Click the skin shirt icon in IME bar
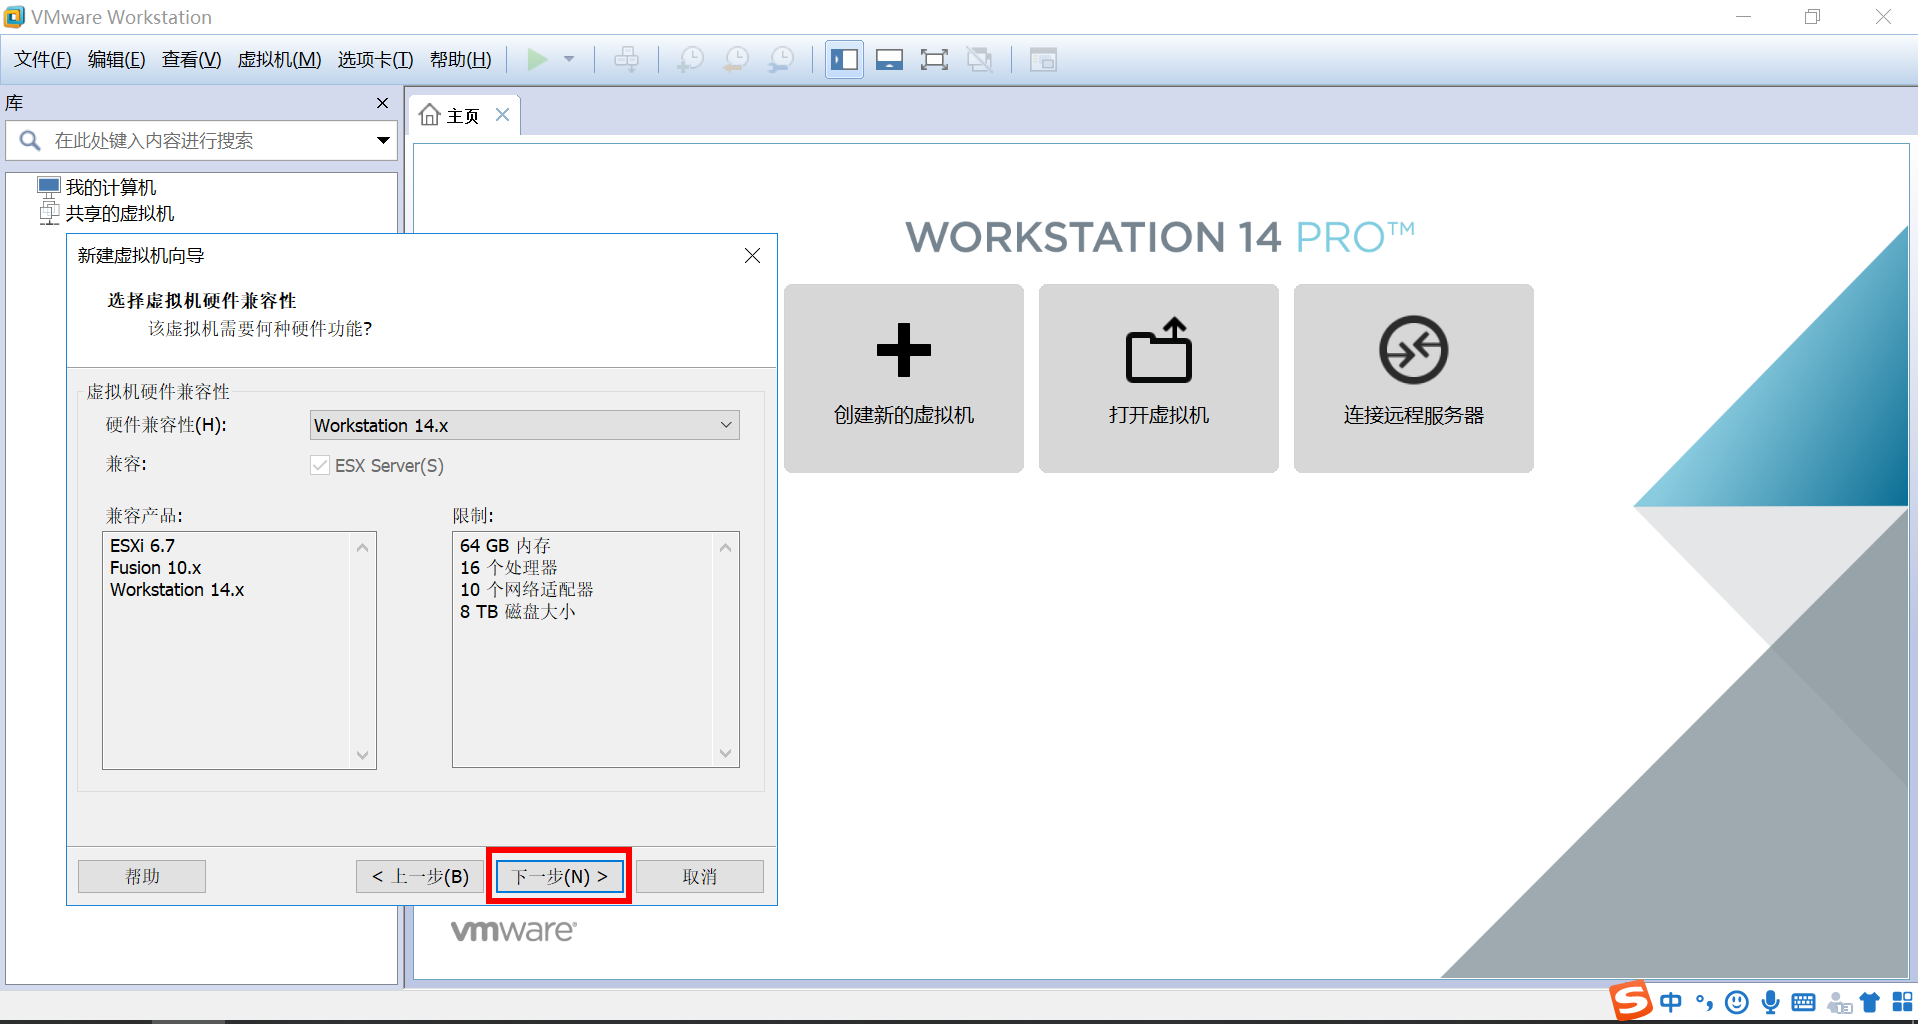This screenshot has width=1918, height=1024. pyautogui.click(x=1869, y=1002)
